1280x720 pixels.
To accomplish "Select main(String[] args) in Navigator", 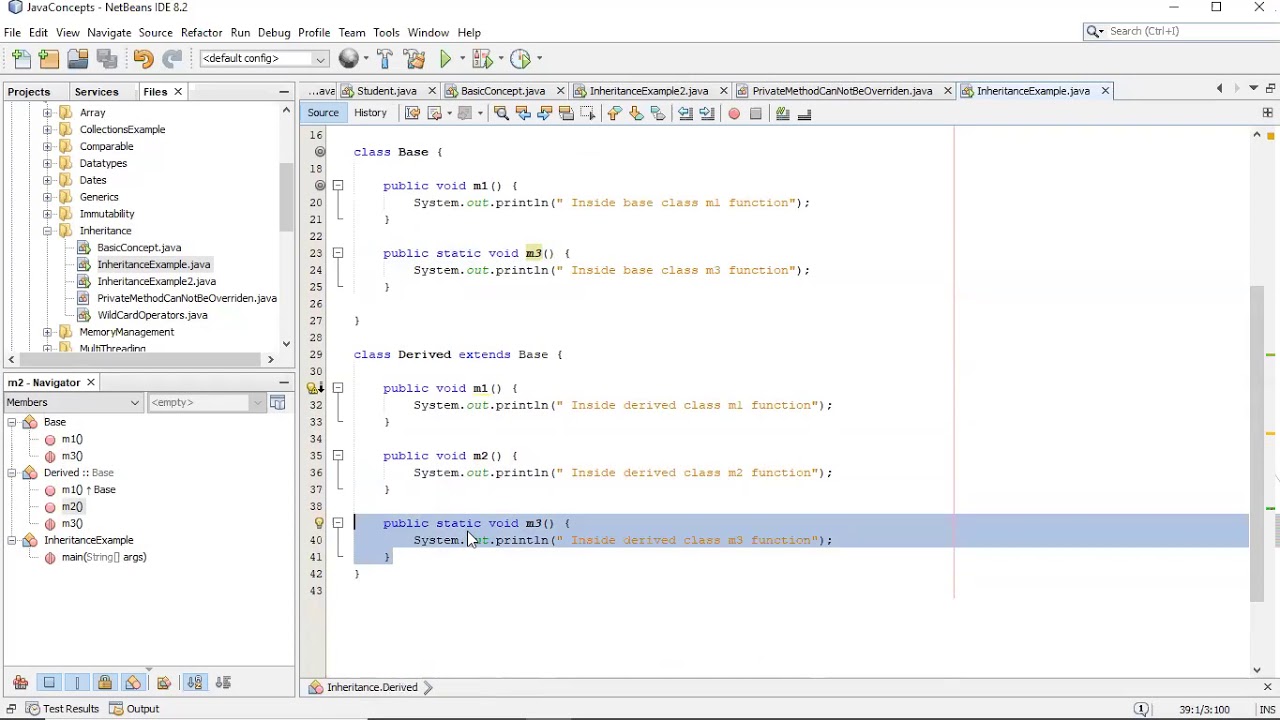I will [x=103, y=557].
